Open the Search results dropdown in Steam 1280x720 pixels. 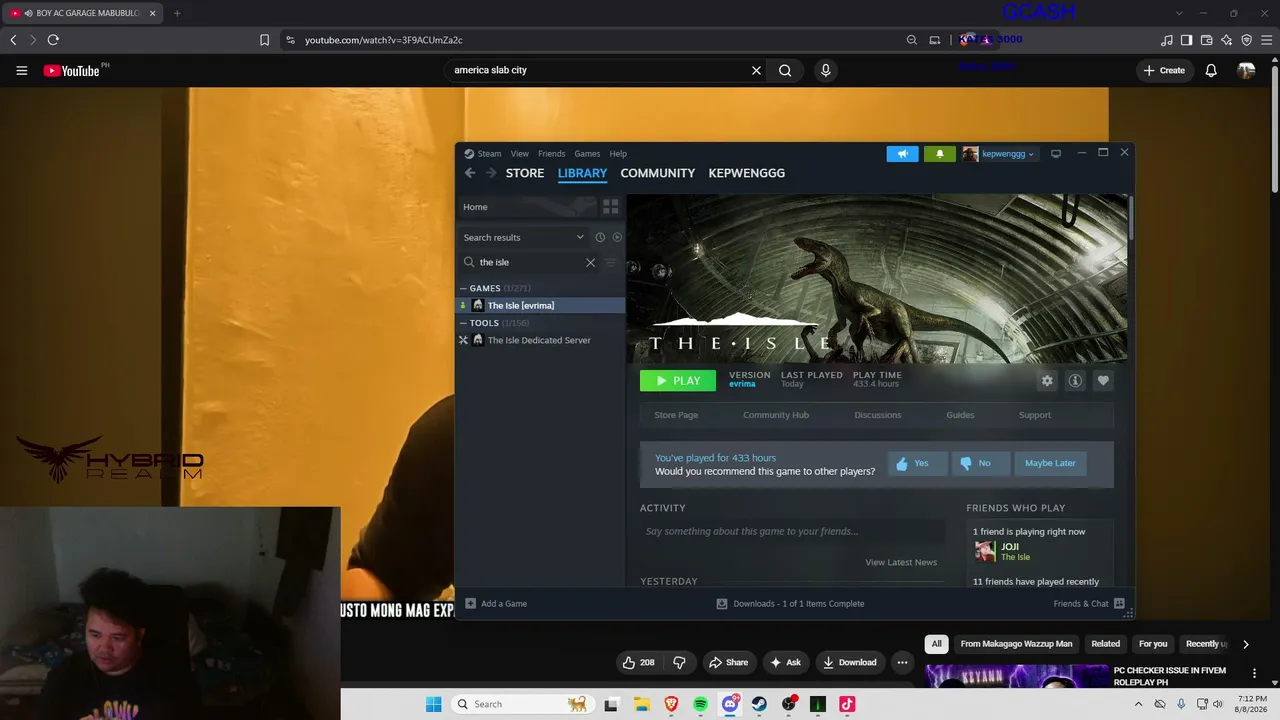[580, 237]
